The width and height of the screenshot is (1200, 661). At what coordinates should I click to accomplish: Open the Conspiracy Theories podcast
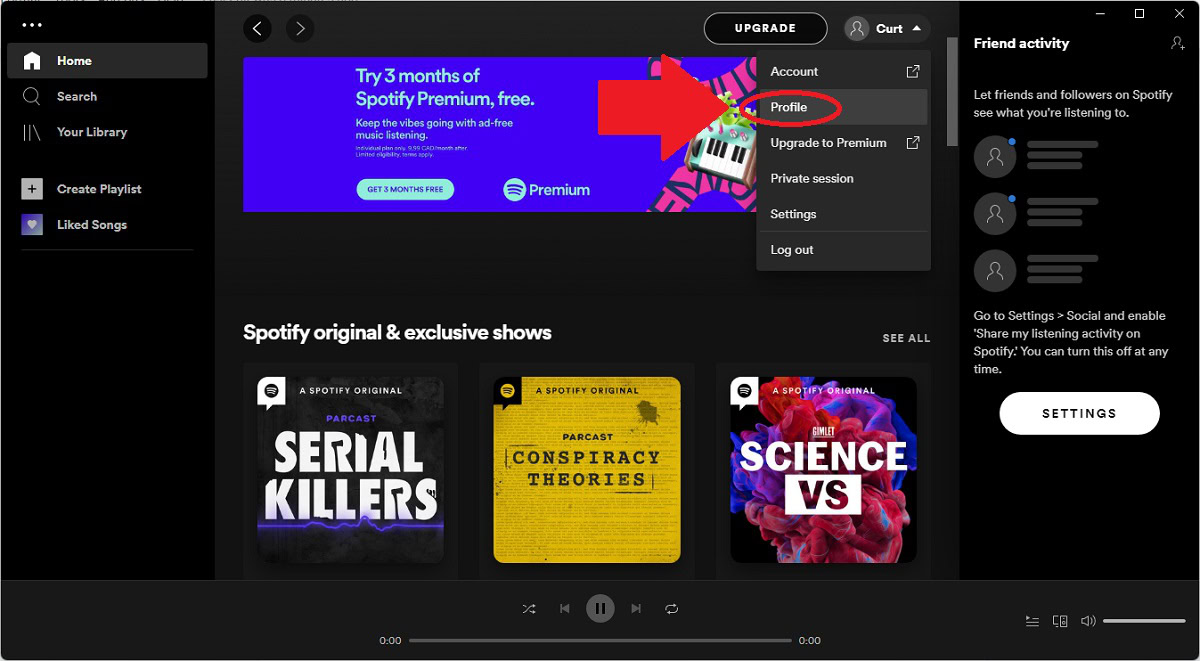(x=587, y=470)
